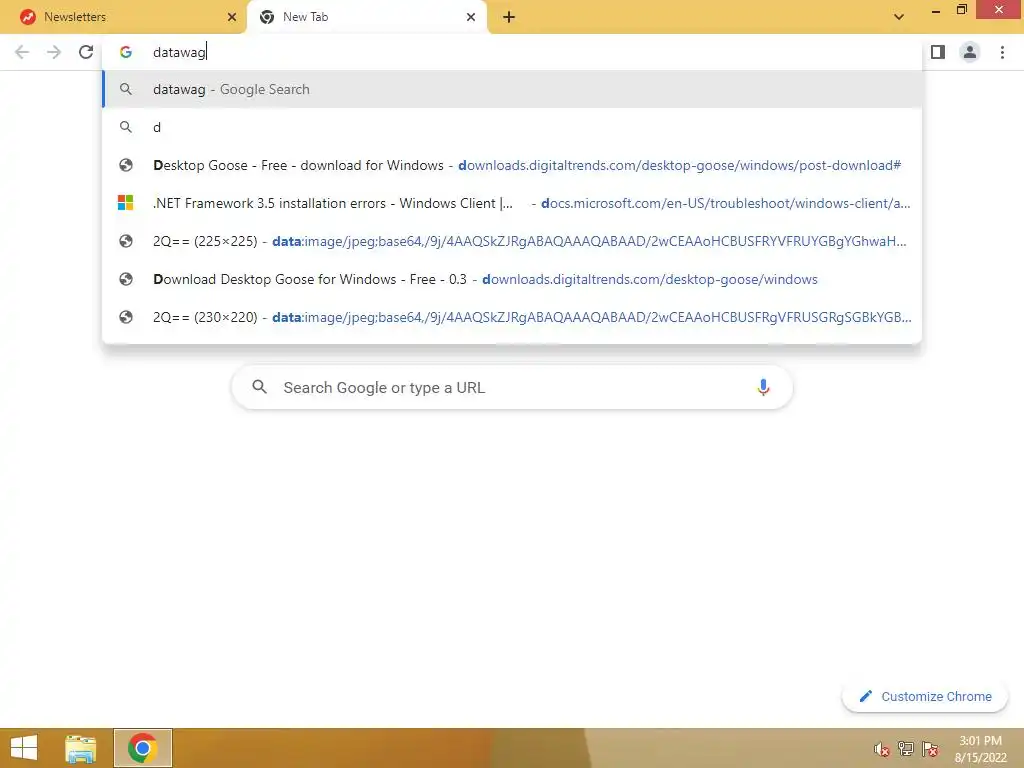The image size is (1024, 768).
Task: Click the browser back arrow
Action: tap(22, 52)
